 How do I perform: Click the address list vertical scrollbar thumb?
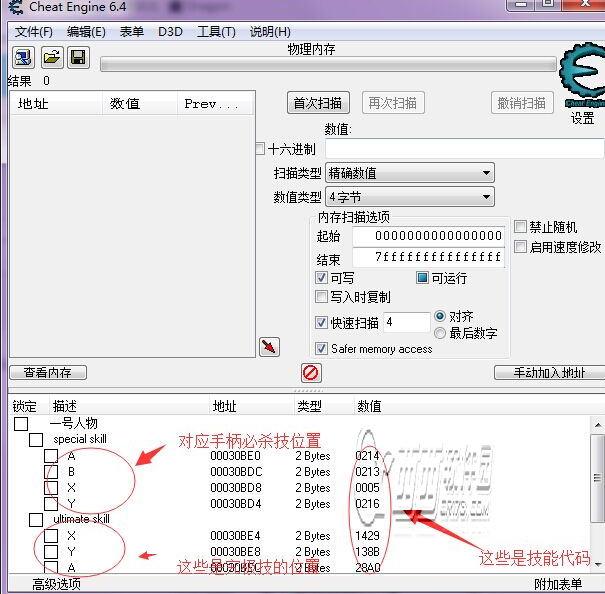click(597, 478)
